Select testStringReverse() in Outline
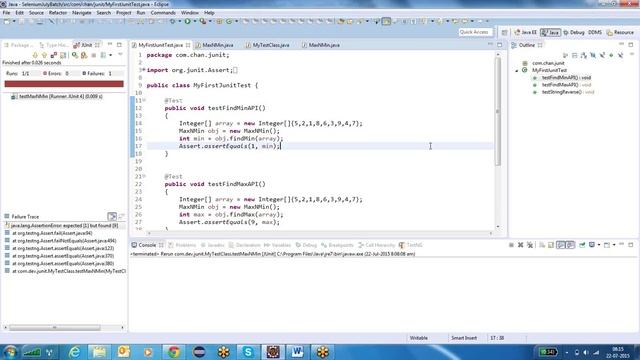The width and height of the screenshot is (640, 360). (564, 92)
